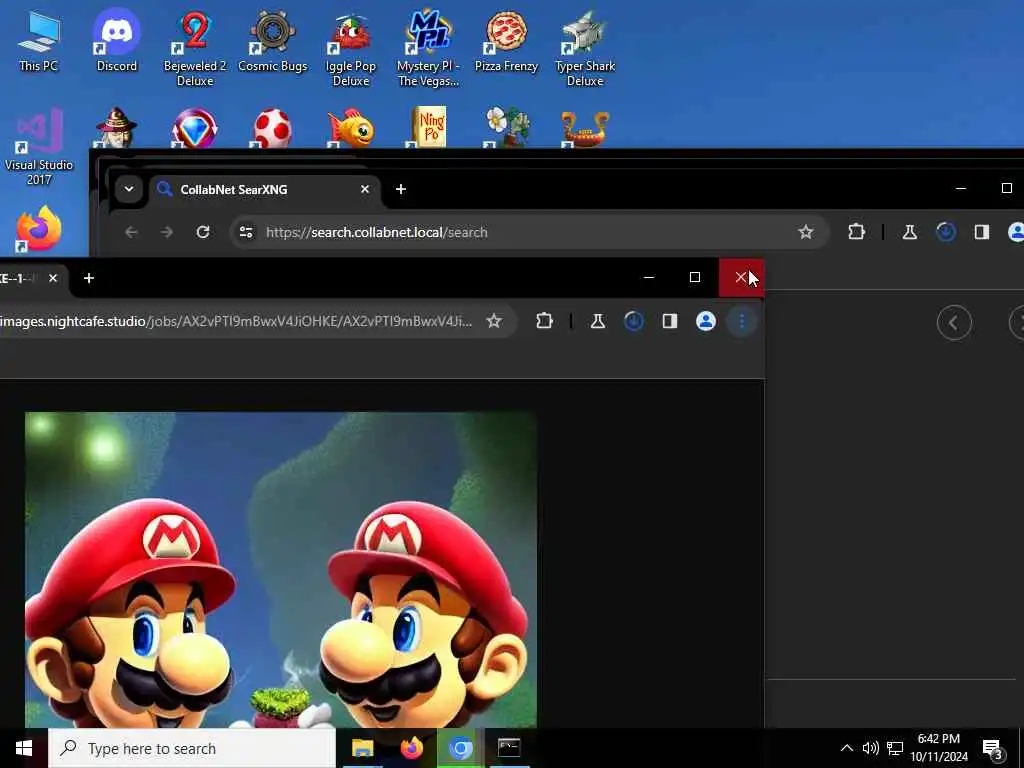The width and height of the screenshot is (1024, 768).
Task: Select the orange fish game desktop icon
Action: click(x=351, y=128)
